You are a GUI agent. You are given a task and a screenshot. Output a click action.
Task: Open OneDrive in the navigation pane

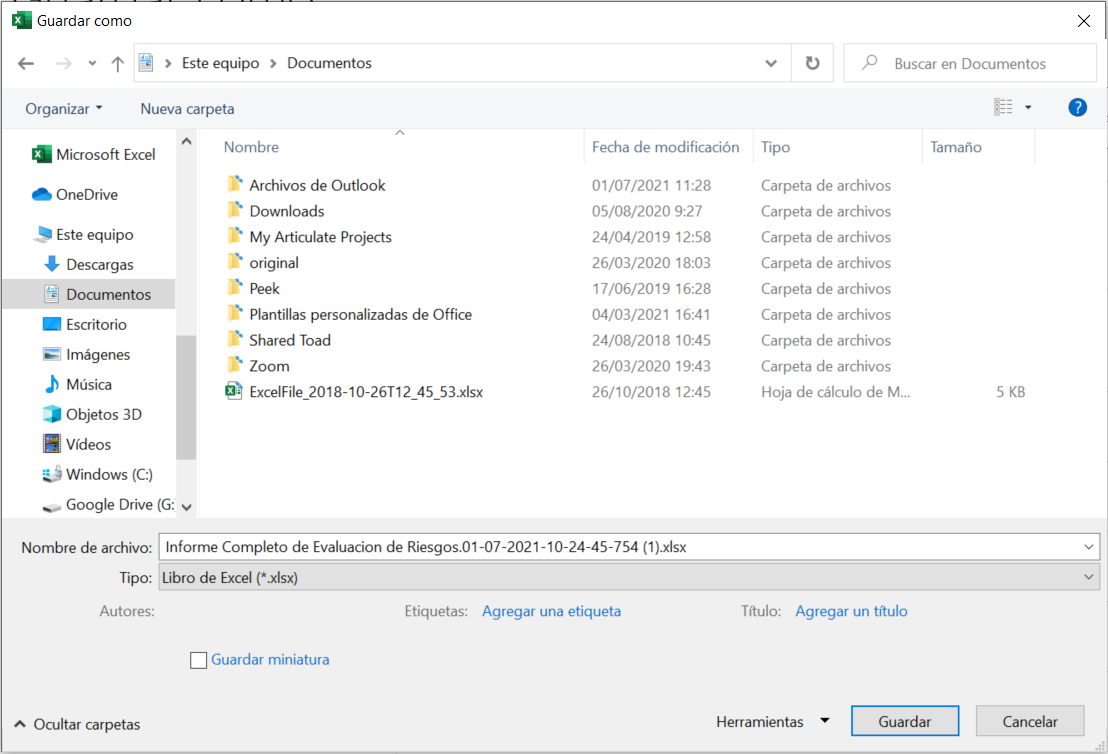click(86, 195)
